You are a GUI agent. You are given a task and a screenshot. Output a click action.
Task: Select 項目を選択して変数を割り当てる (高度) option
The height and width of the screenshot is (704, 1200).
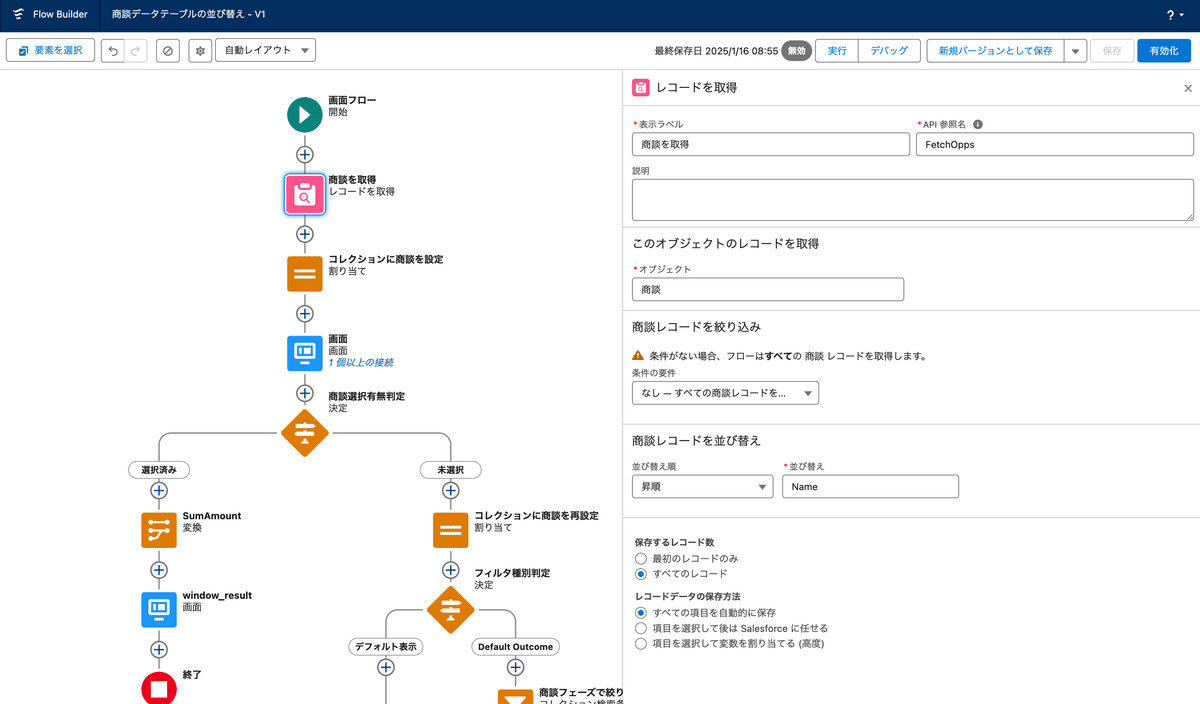pyautogui.click(x=641, y=644)
